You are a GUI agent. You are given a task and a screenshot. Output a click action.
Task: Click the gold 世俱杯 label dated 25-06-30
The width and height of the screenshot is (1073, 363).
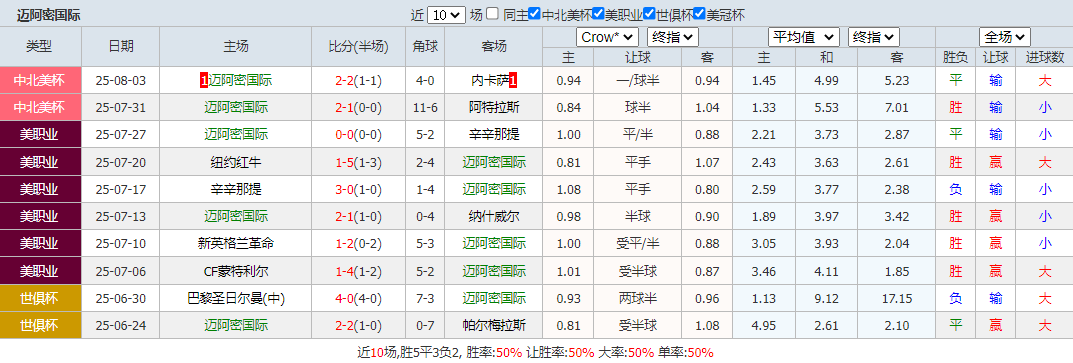[41, 299]
